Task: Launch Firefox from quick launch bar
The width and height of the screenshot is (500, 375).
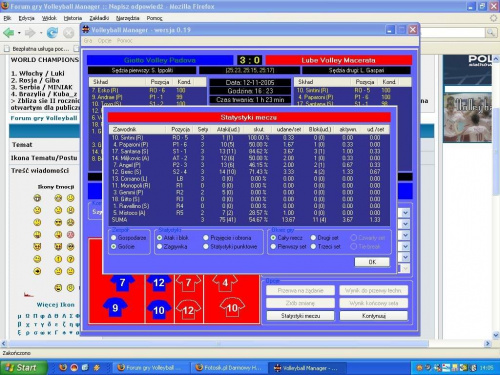Action: [63, 367]
